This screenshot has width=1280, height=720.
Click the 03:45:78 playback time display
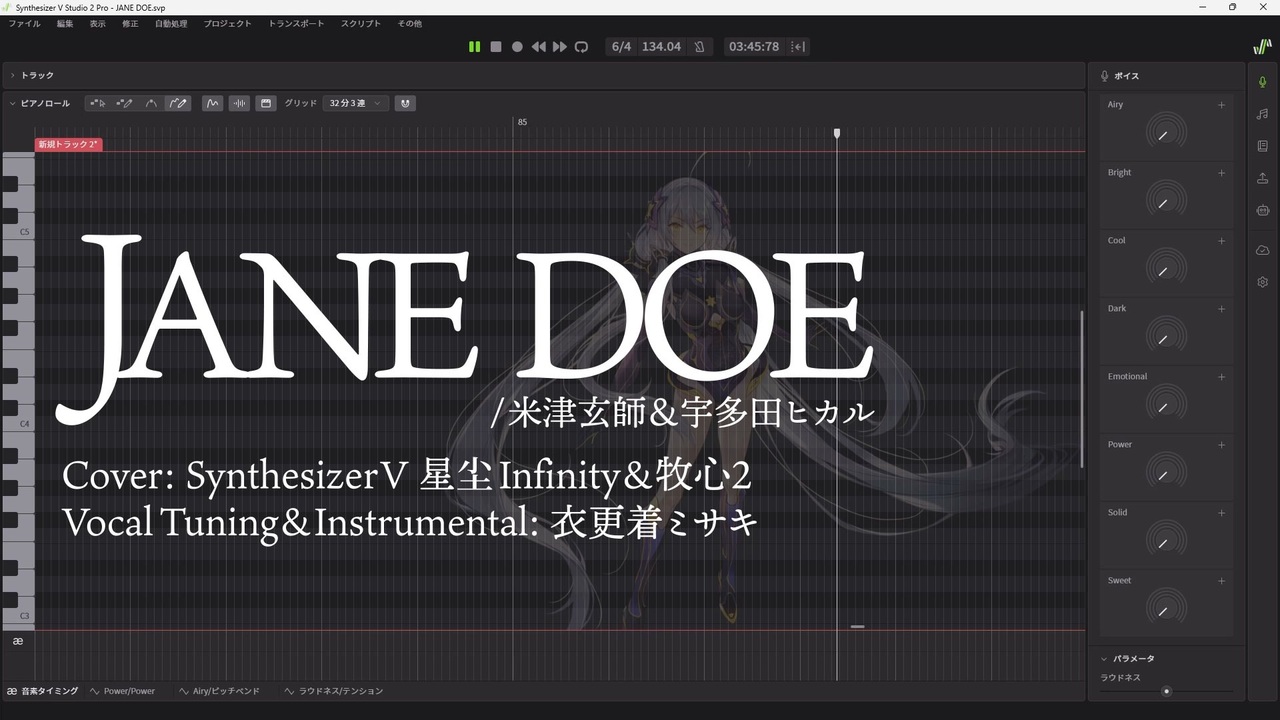(x=754, y=46)
